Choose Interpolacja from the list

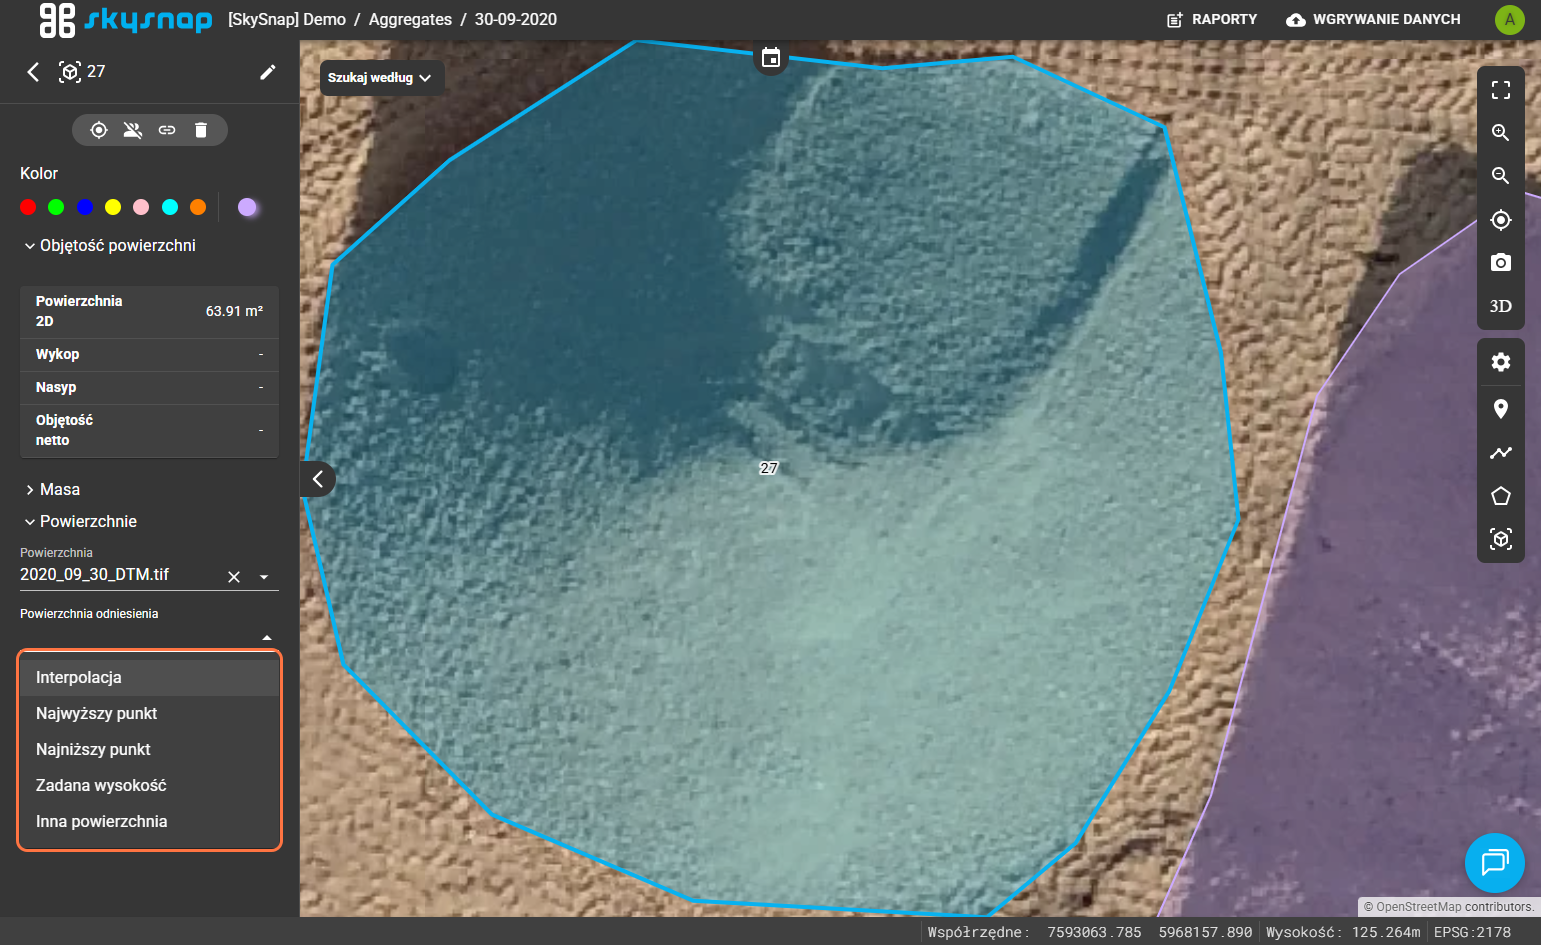pyautogui.click(x=150, y=678)
